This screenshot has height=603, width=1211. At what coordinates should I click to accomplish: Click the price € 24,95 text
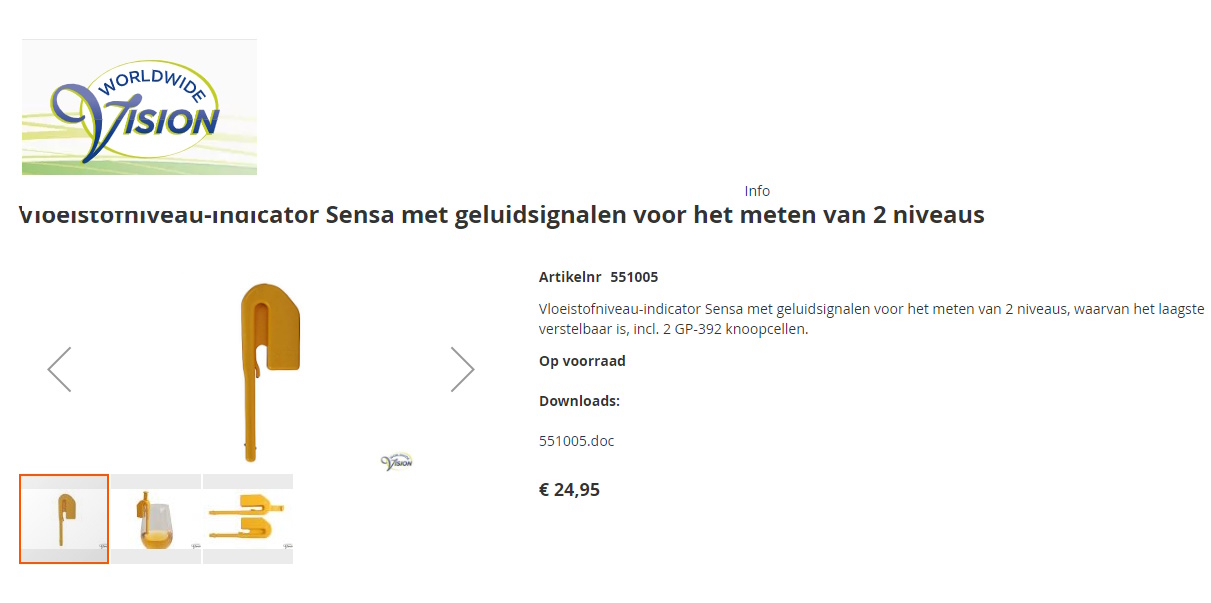pyautogui.click(x=570, y=490)
